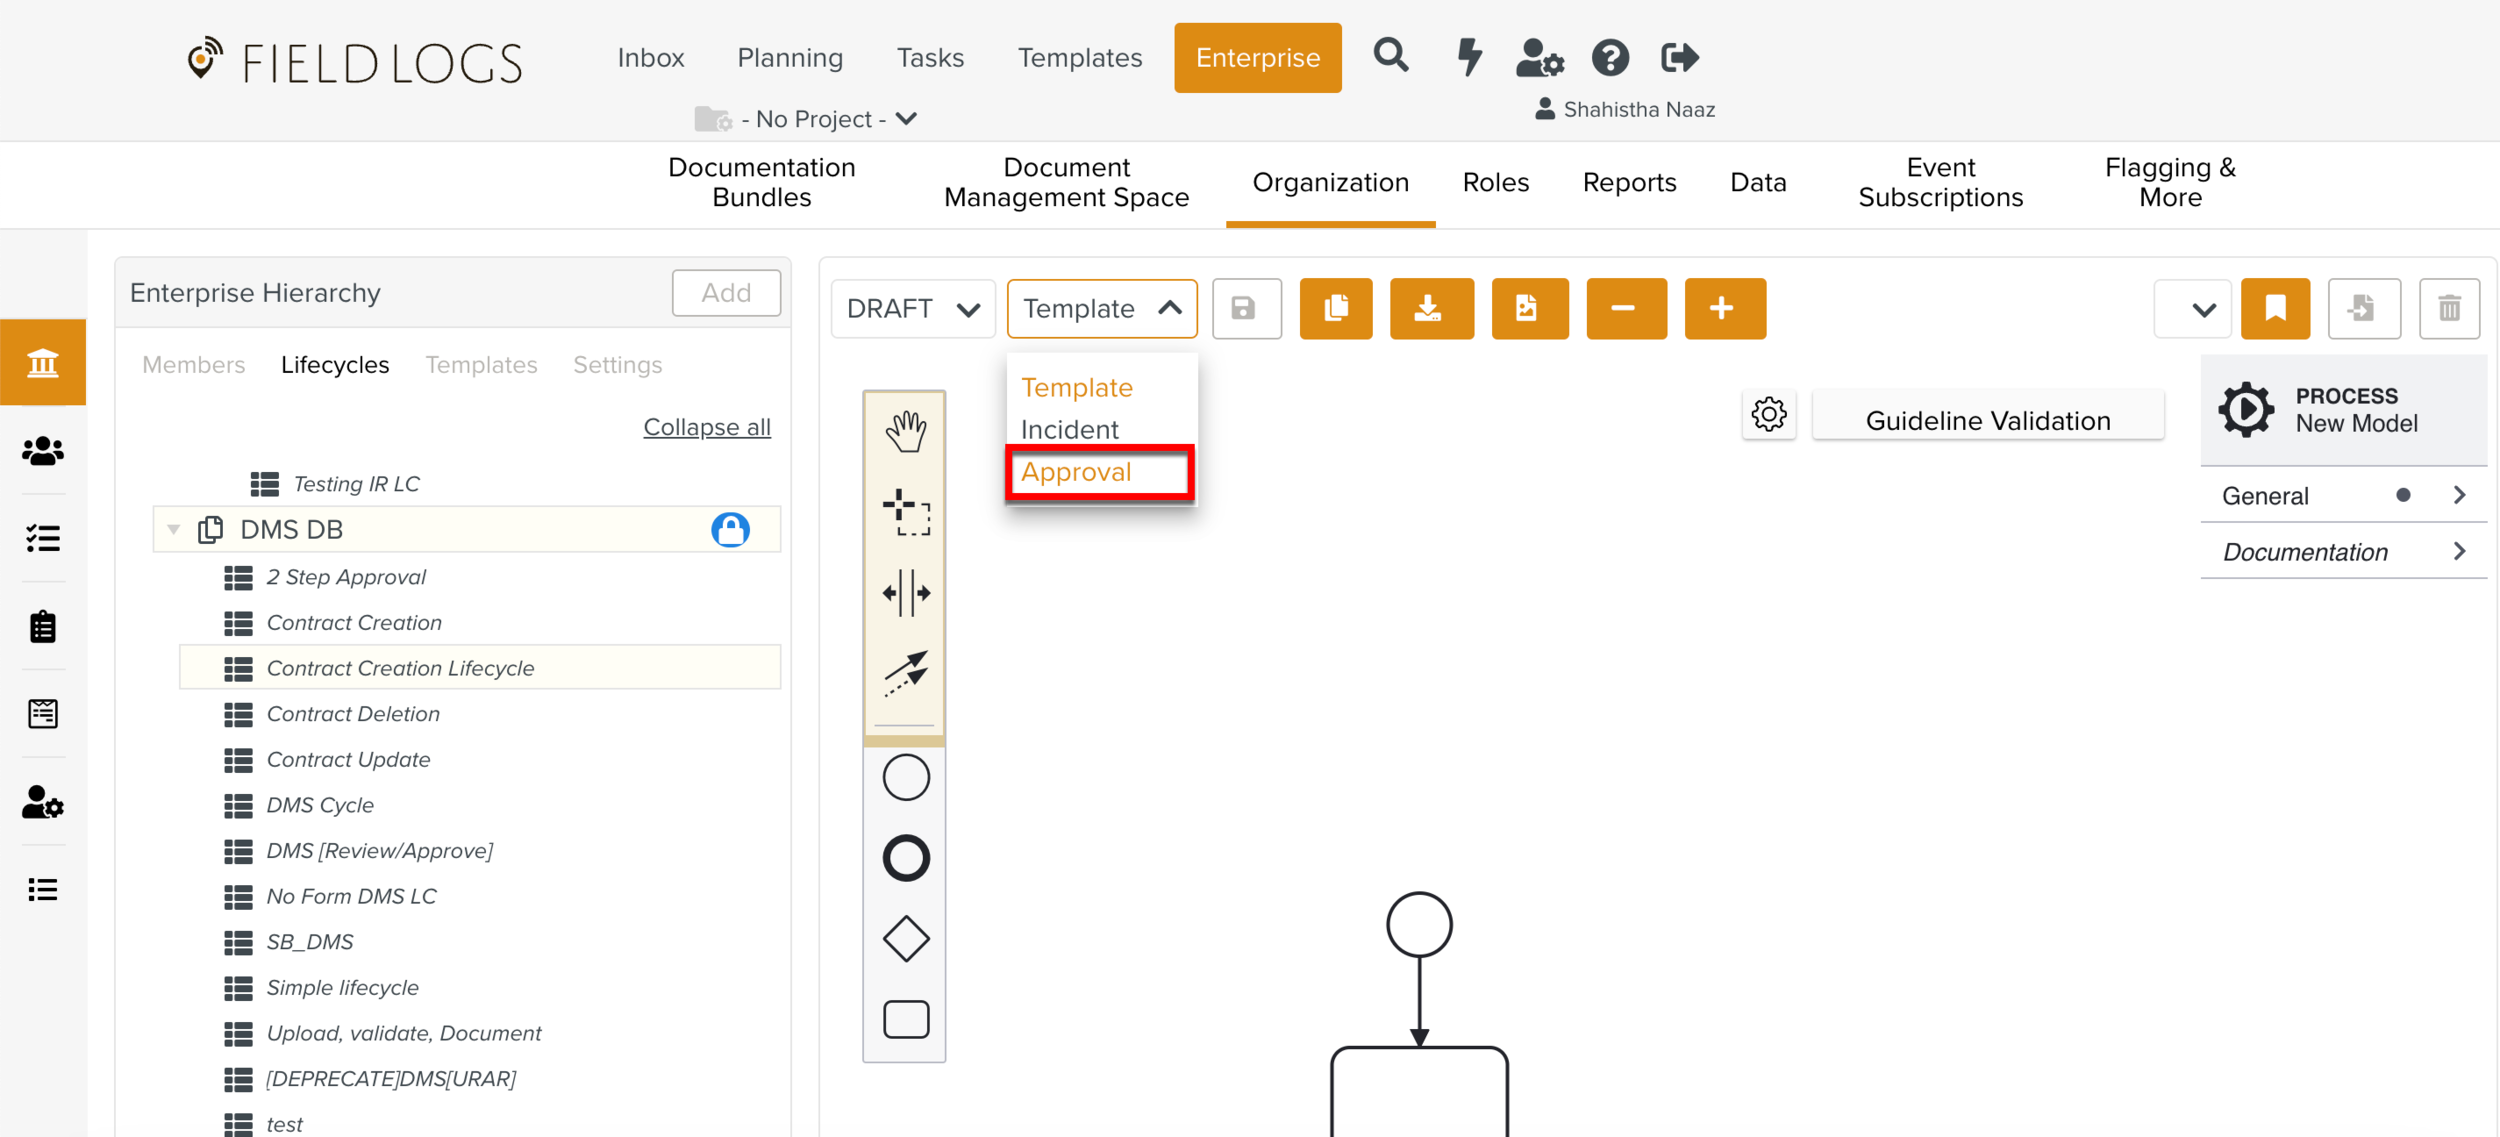Viewport: 2500px width, 1137px height.
Task: Choose the Space tool in palette
Action: [905, 593]
